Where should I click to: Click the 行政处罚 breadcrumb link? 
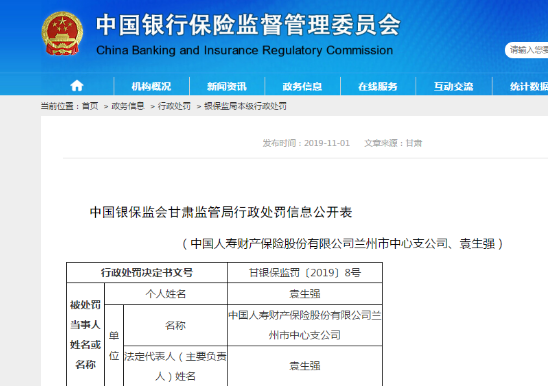174,106
